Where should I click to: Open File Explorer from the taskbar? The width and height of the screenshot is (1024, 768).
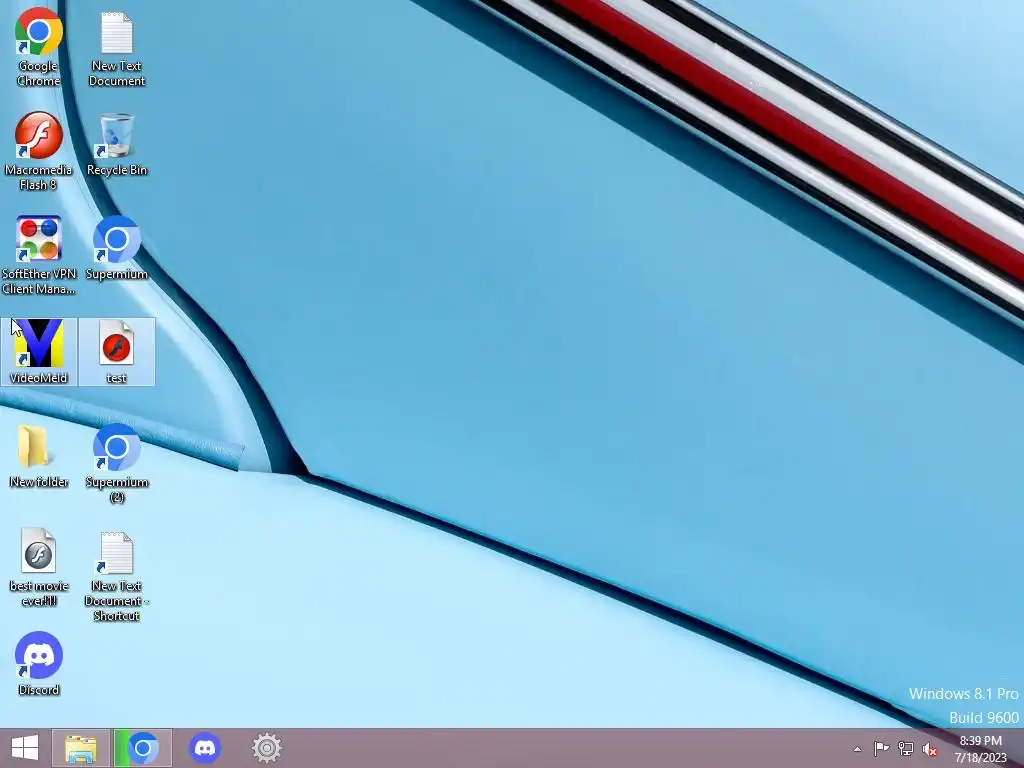80,748
